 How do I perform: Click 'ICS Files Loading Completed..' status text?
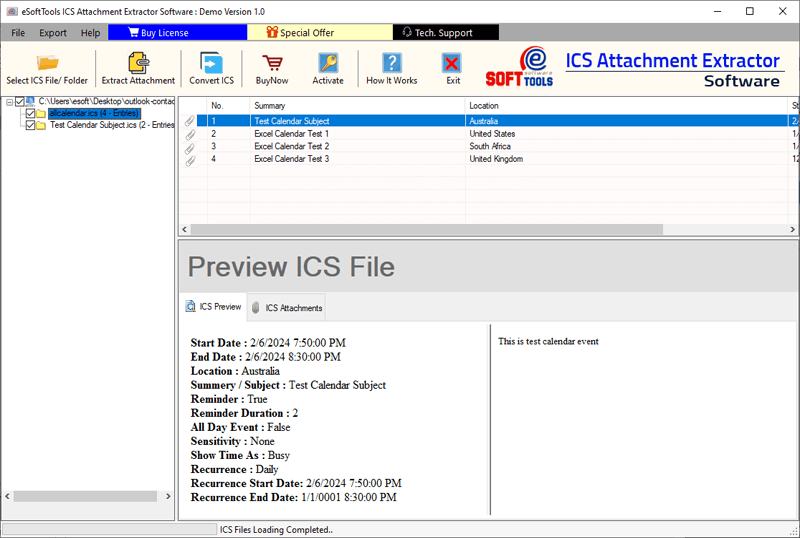pyautogui.click(x=276, y=530)
